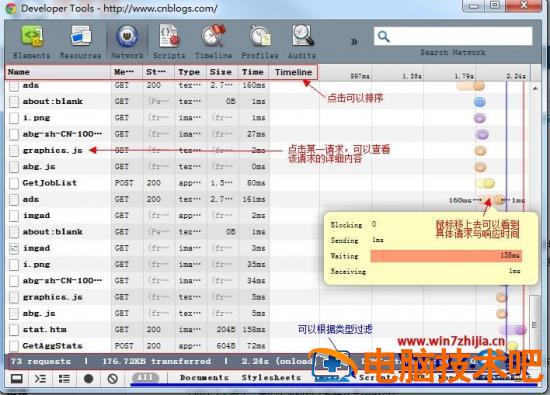Viewport: 550px width, 395px height.
Task: Click the blue about:blank timeline bubble
Action: [480, 102]
